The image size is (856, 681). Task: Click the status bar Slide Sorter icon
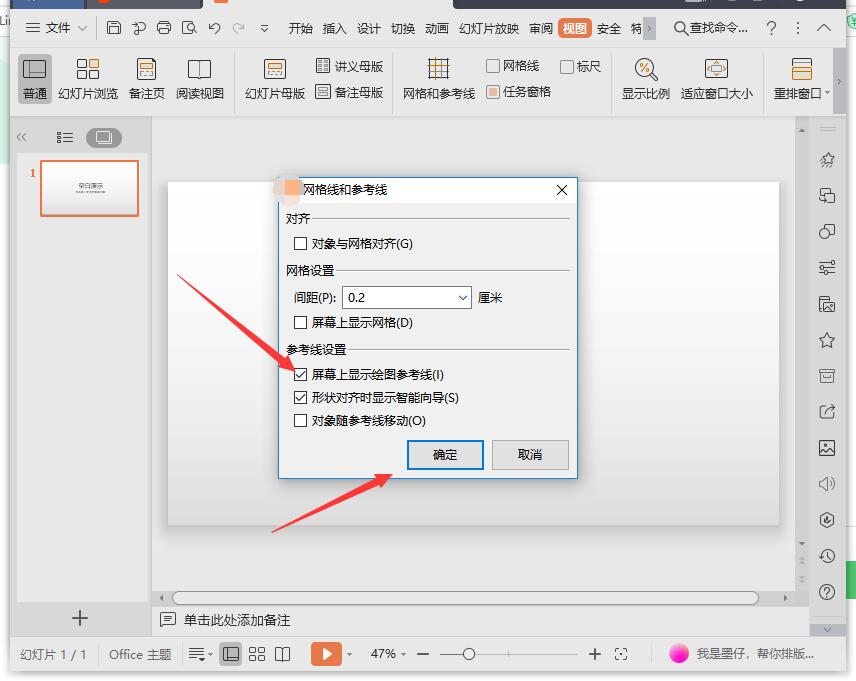pyautogui.click(x=257, y=654)
